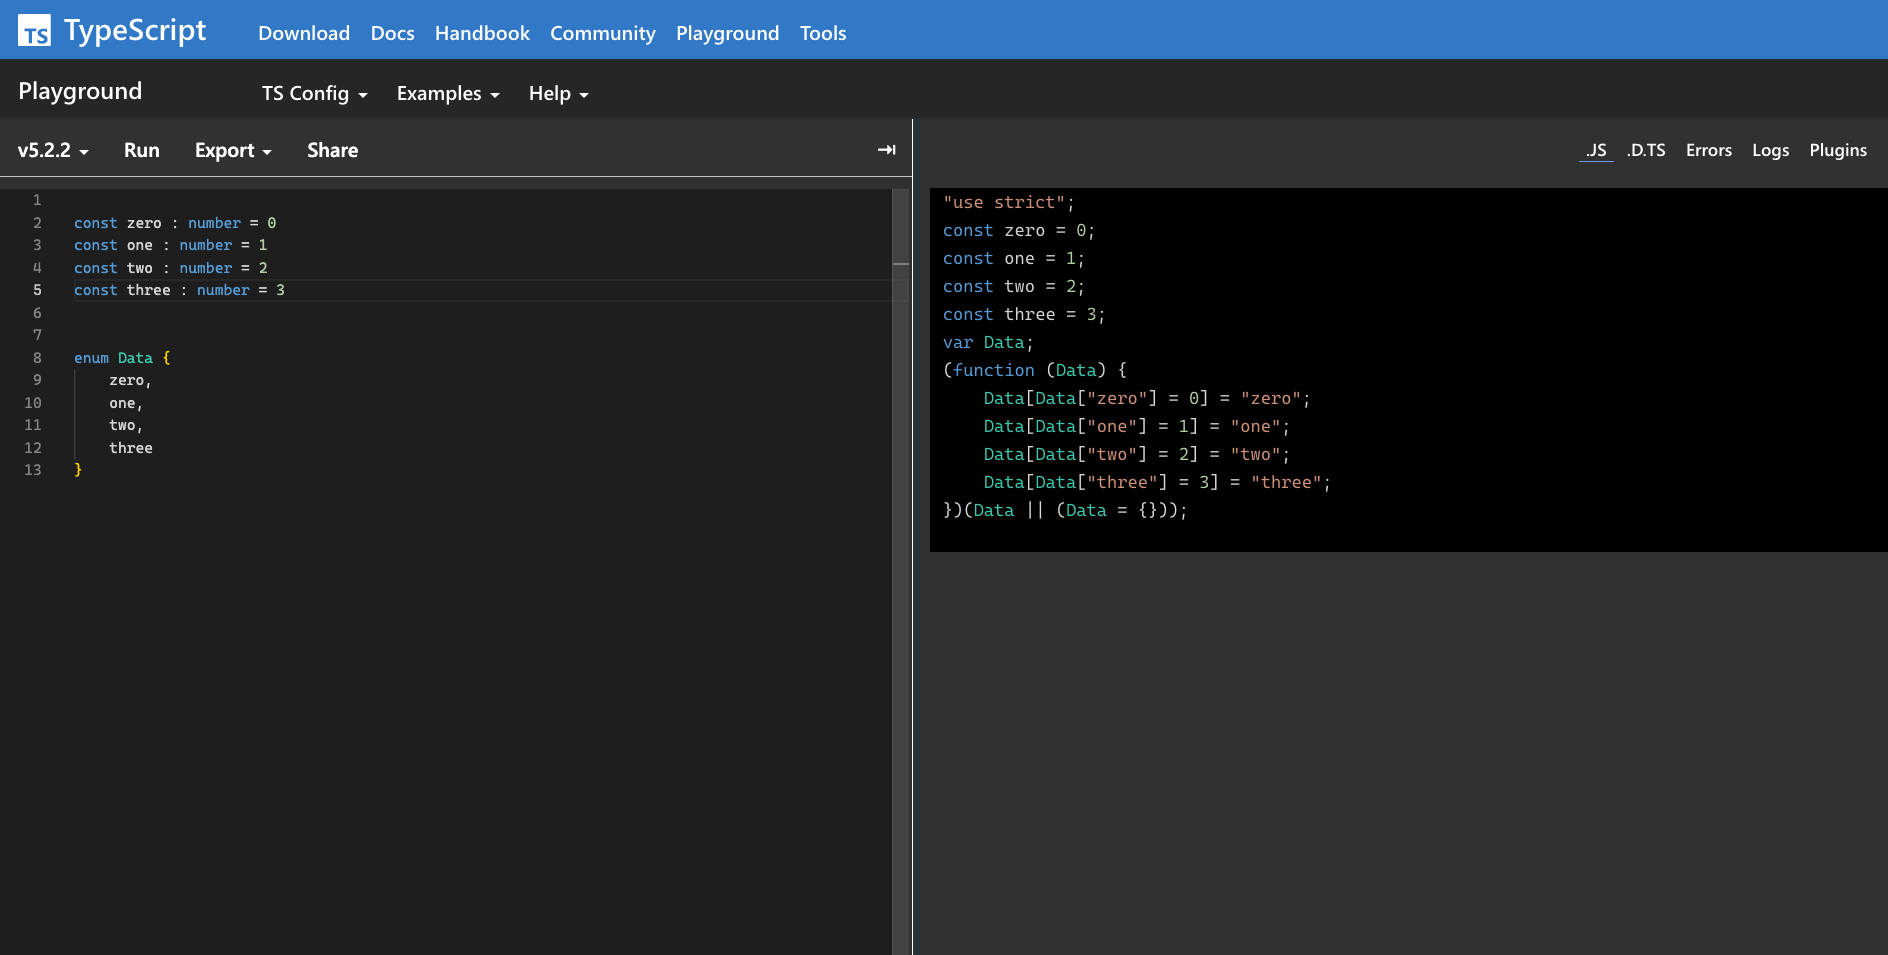
Task: Click the enum member 'zero,' in the editor
Action: [130, 381]
